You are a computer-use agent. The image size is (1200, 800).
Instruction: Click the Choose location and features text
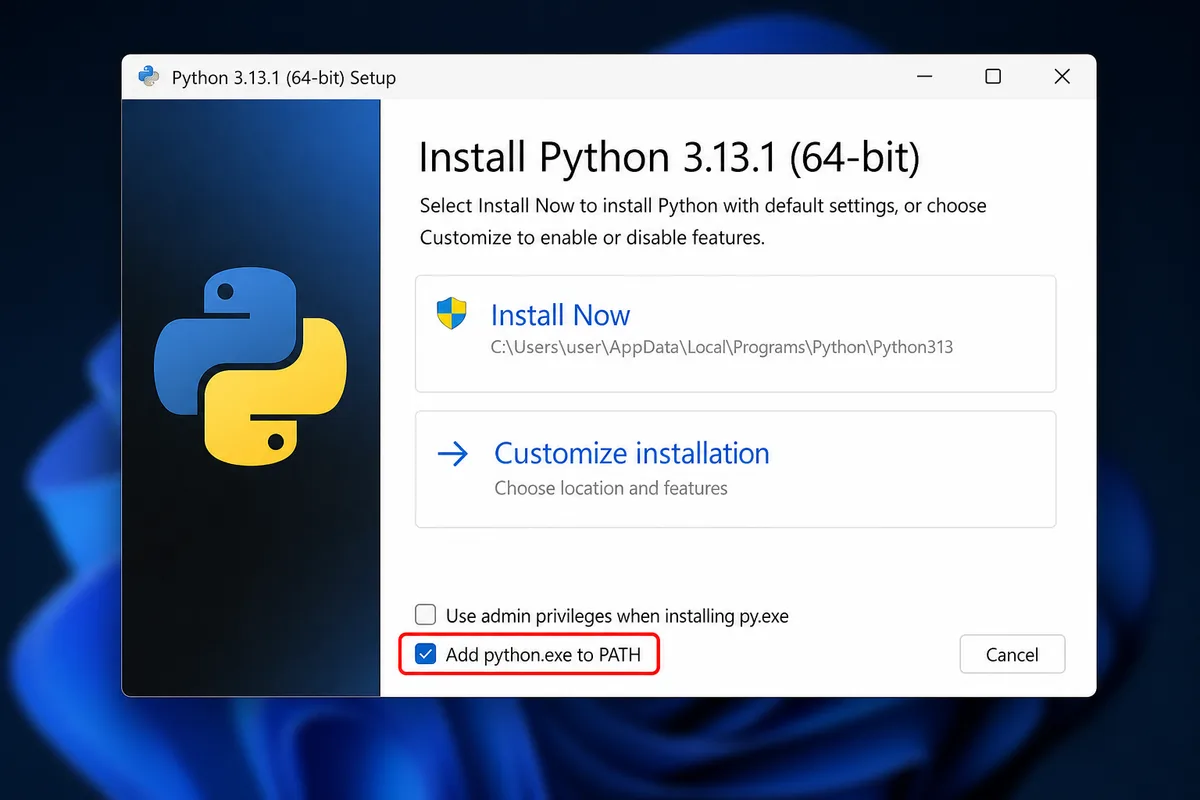[x=611, y=489]
